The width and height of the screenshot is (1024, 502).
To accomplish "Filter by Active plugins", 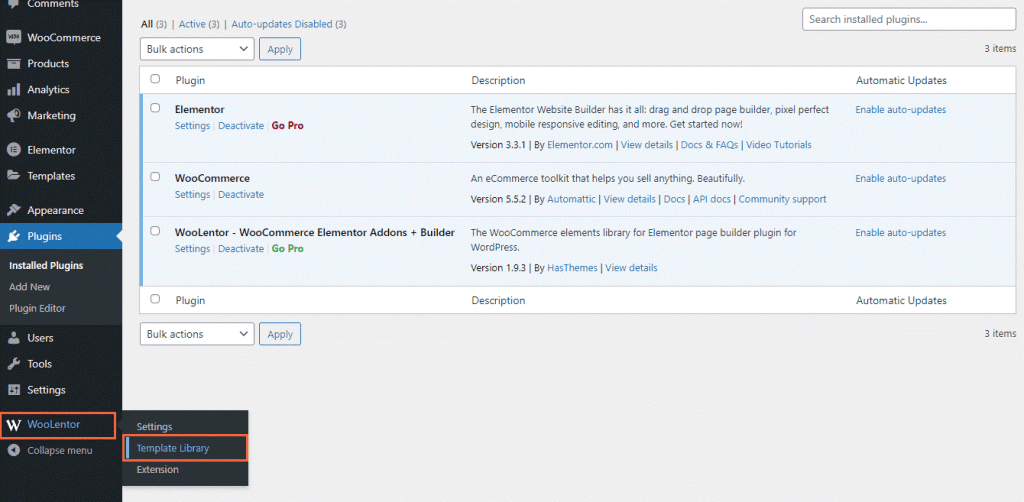I will pyautogui.click(x=192, y=24).
